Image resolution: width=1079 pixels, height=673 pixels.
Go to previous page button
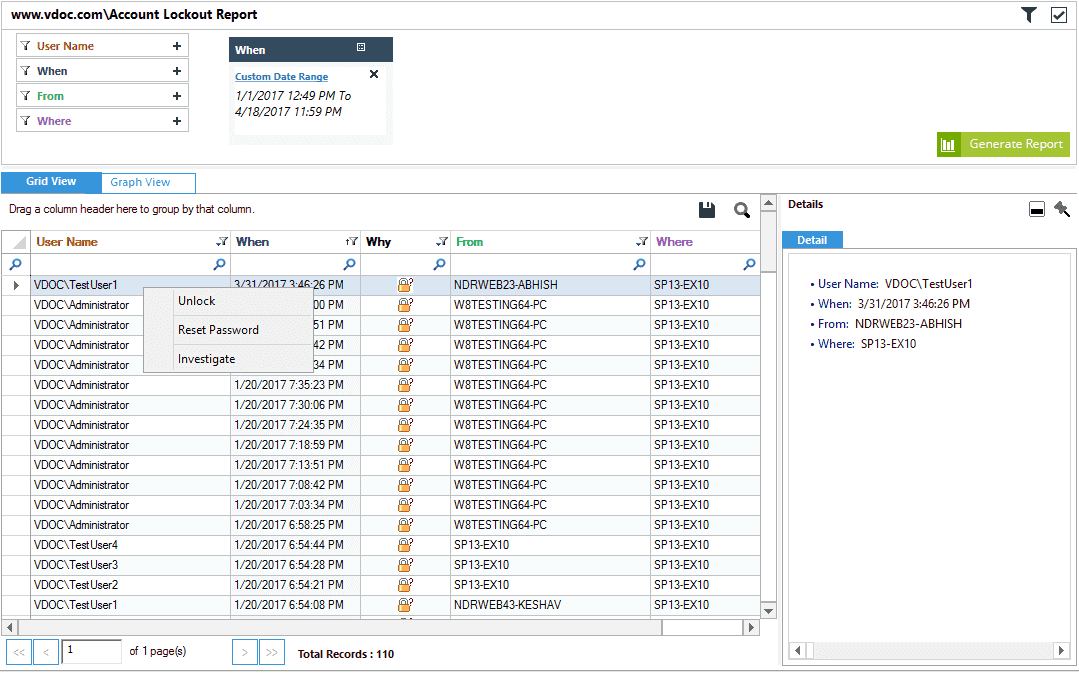(x=46, y=652)
